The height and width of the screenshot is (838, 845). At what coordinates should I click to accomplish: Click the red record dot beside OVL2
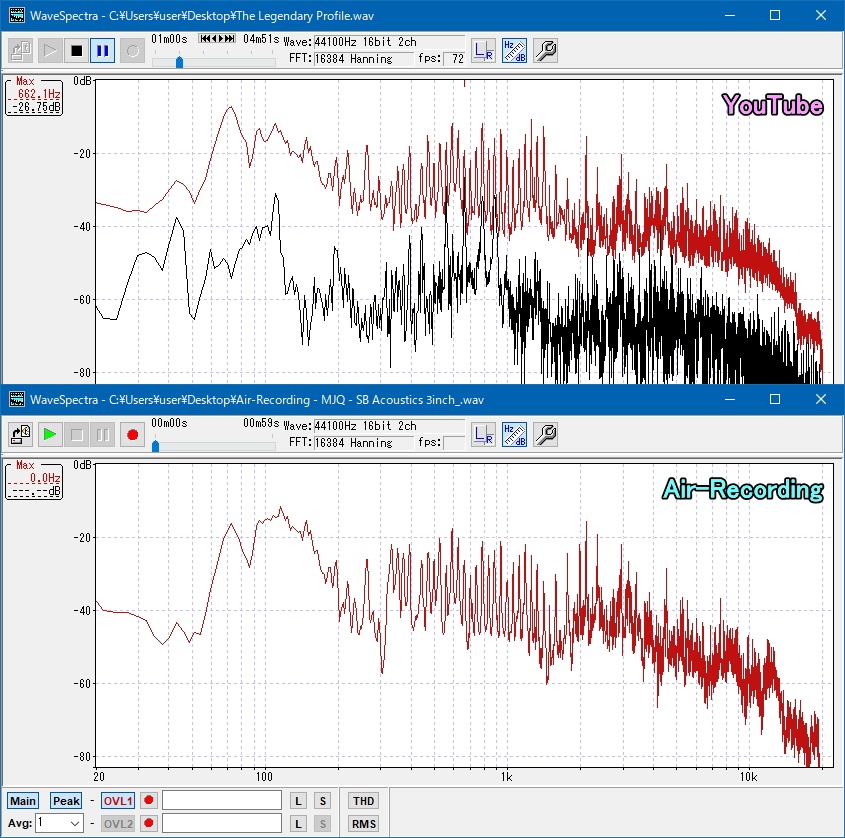point(149,823)
